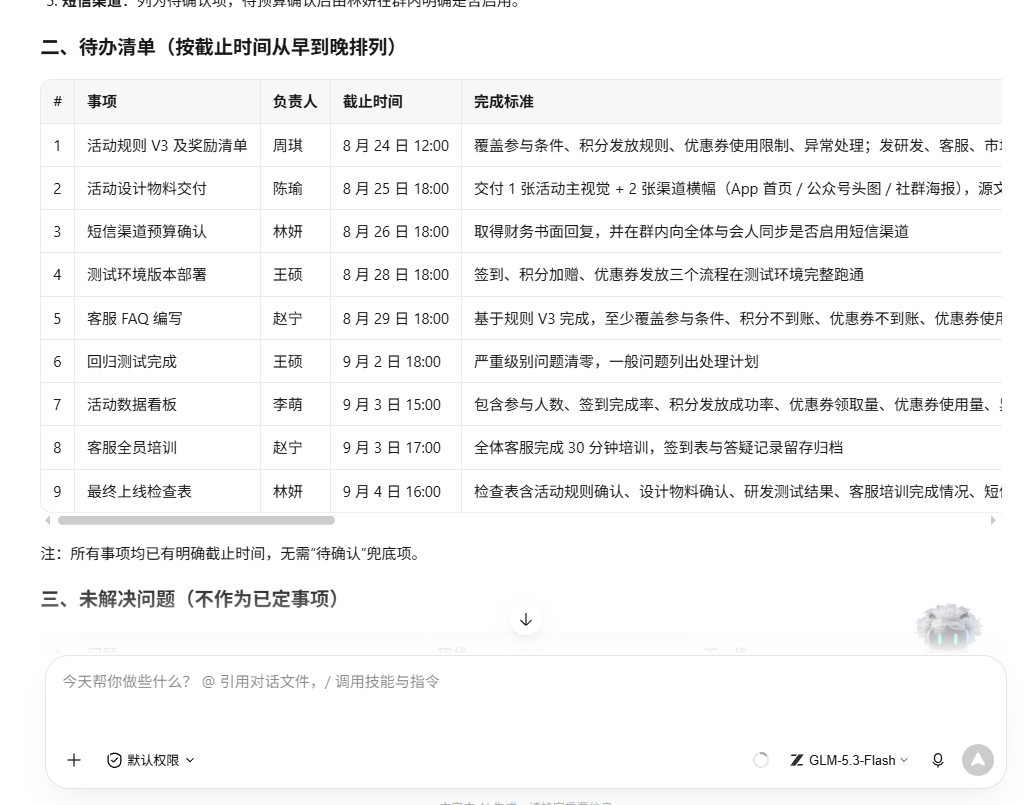Click the microphone voice input icon
The image size is (1024, 805).
coord(938,760)
